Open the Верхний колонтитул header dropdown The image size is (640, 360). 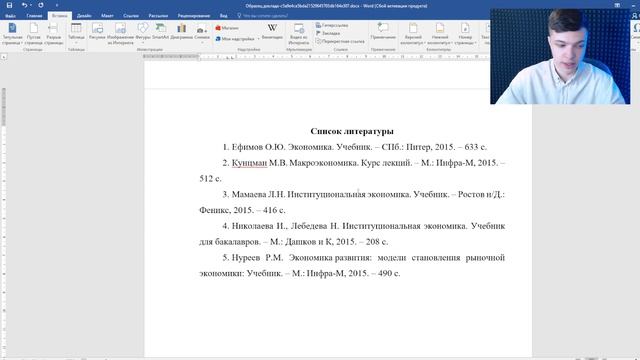pos(413,34)
